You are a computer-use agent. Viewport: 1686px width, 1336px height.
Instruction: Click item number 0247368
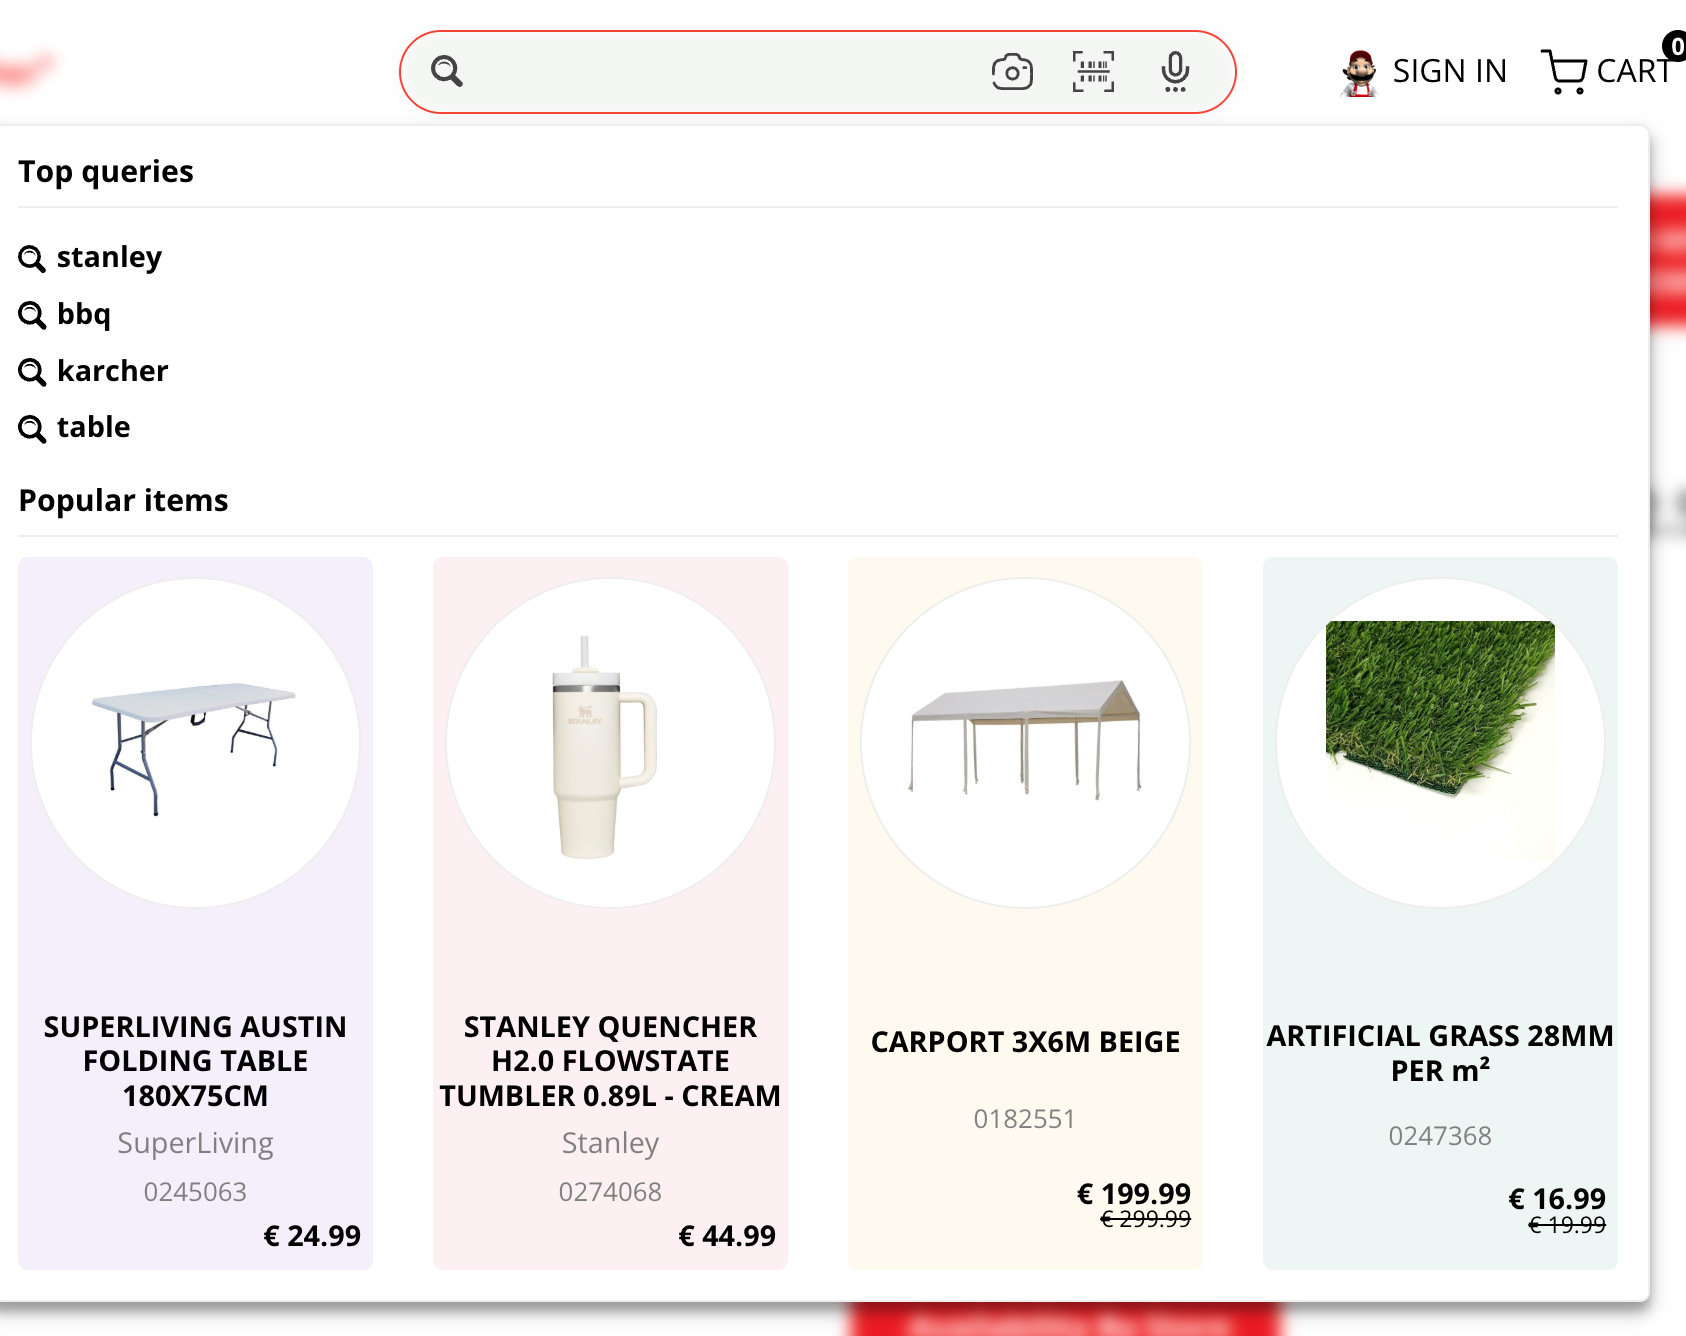pos(1440,1136)
